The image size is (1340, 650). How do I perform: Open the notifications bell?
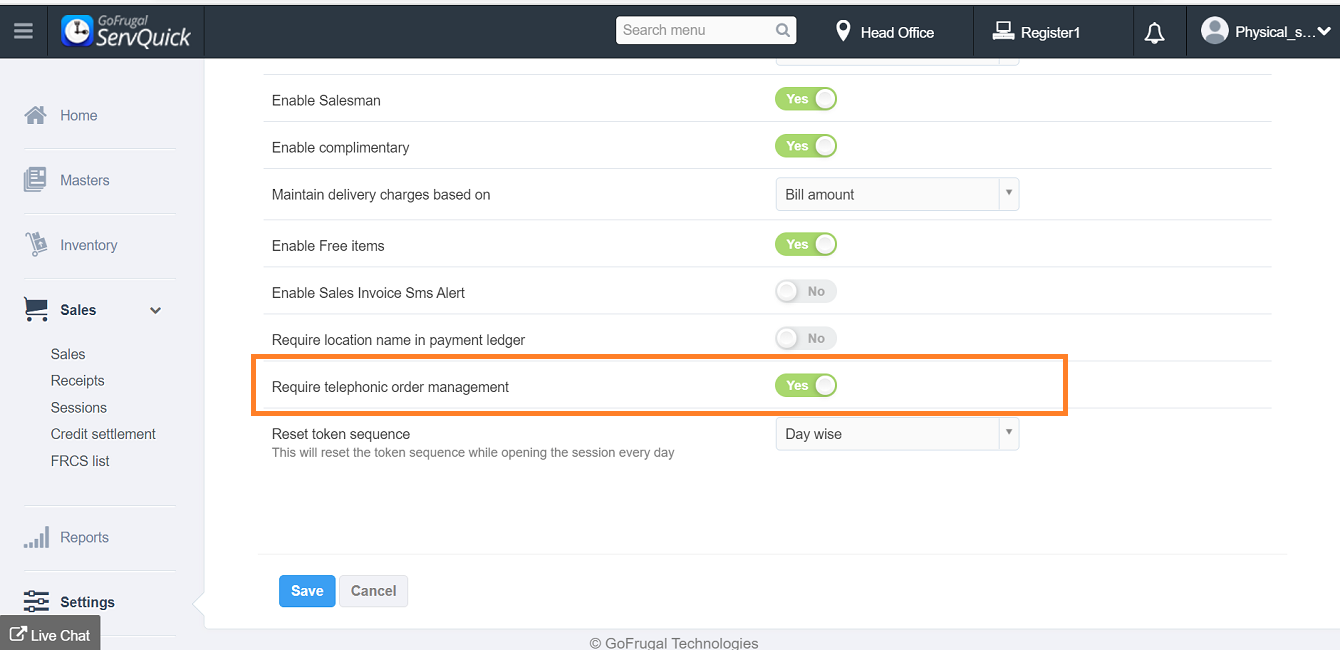[x=1154, y=33]
